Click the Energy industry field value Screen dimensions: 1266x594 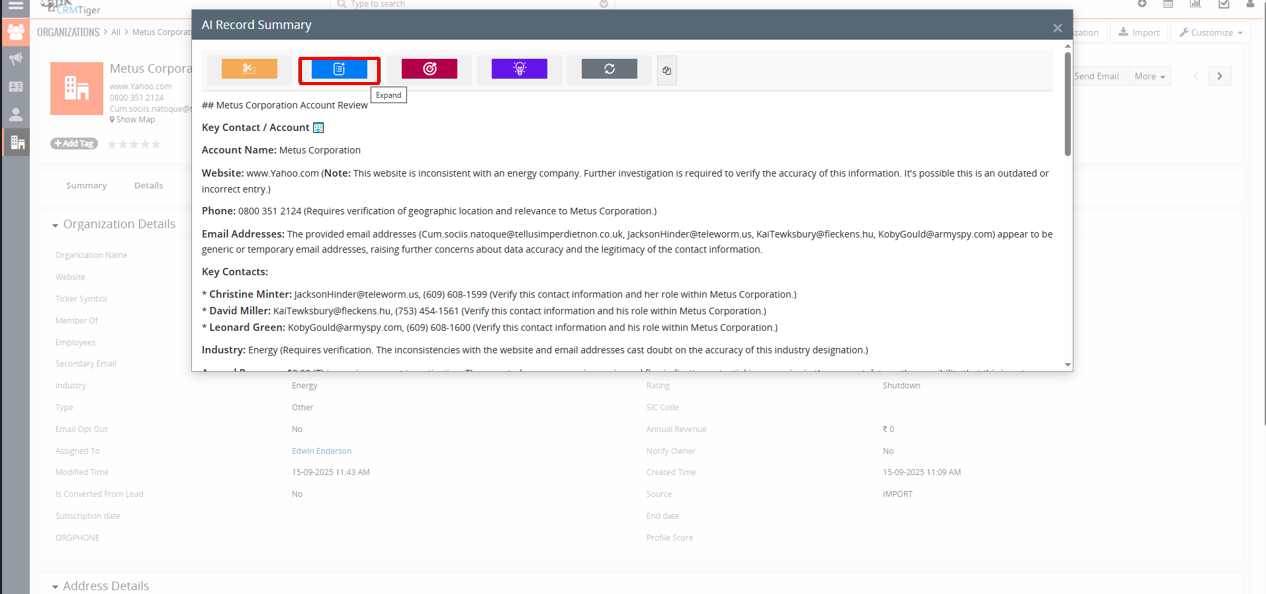pos(305,386)
